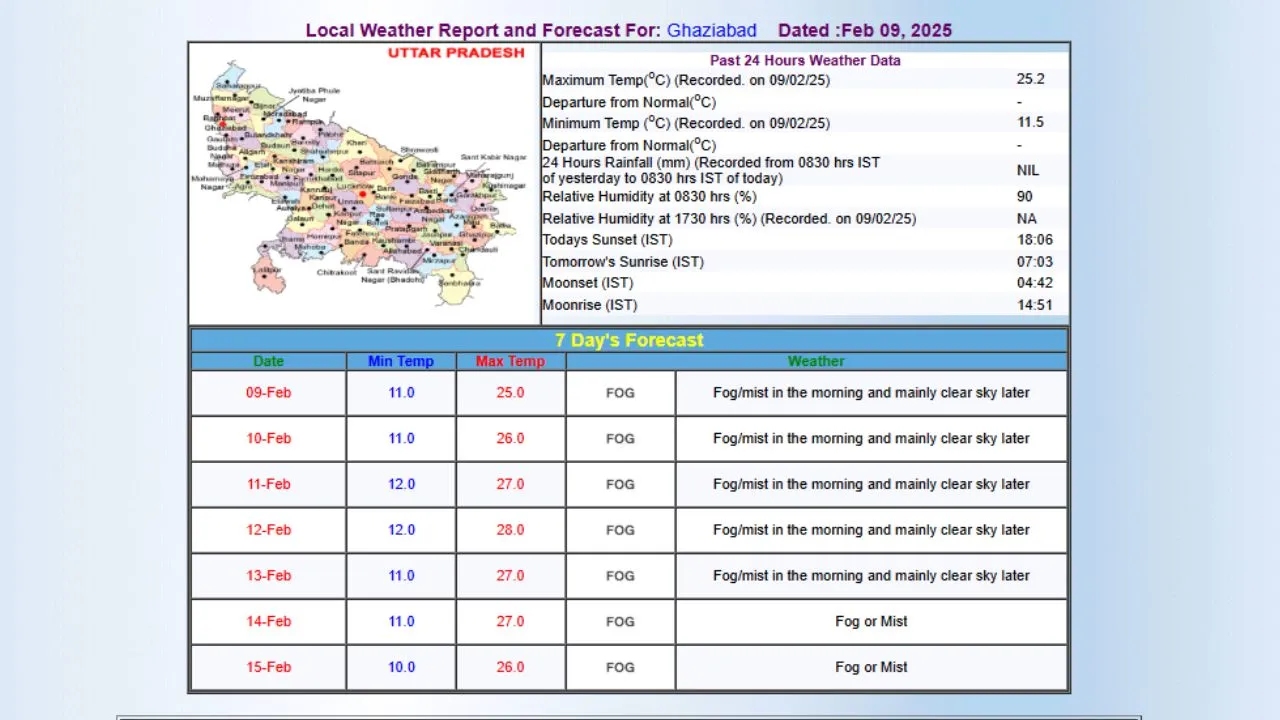
Task: Select the 'UTTAR PRADESH' map heading
Action: point(456,53)
